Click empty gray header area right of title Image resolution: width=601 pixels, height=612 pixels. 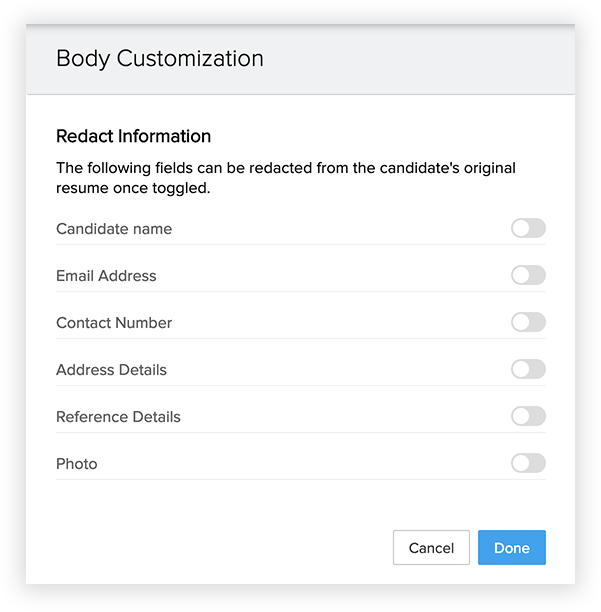[418, 59]
